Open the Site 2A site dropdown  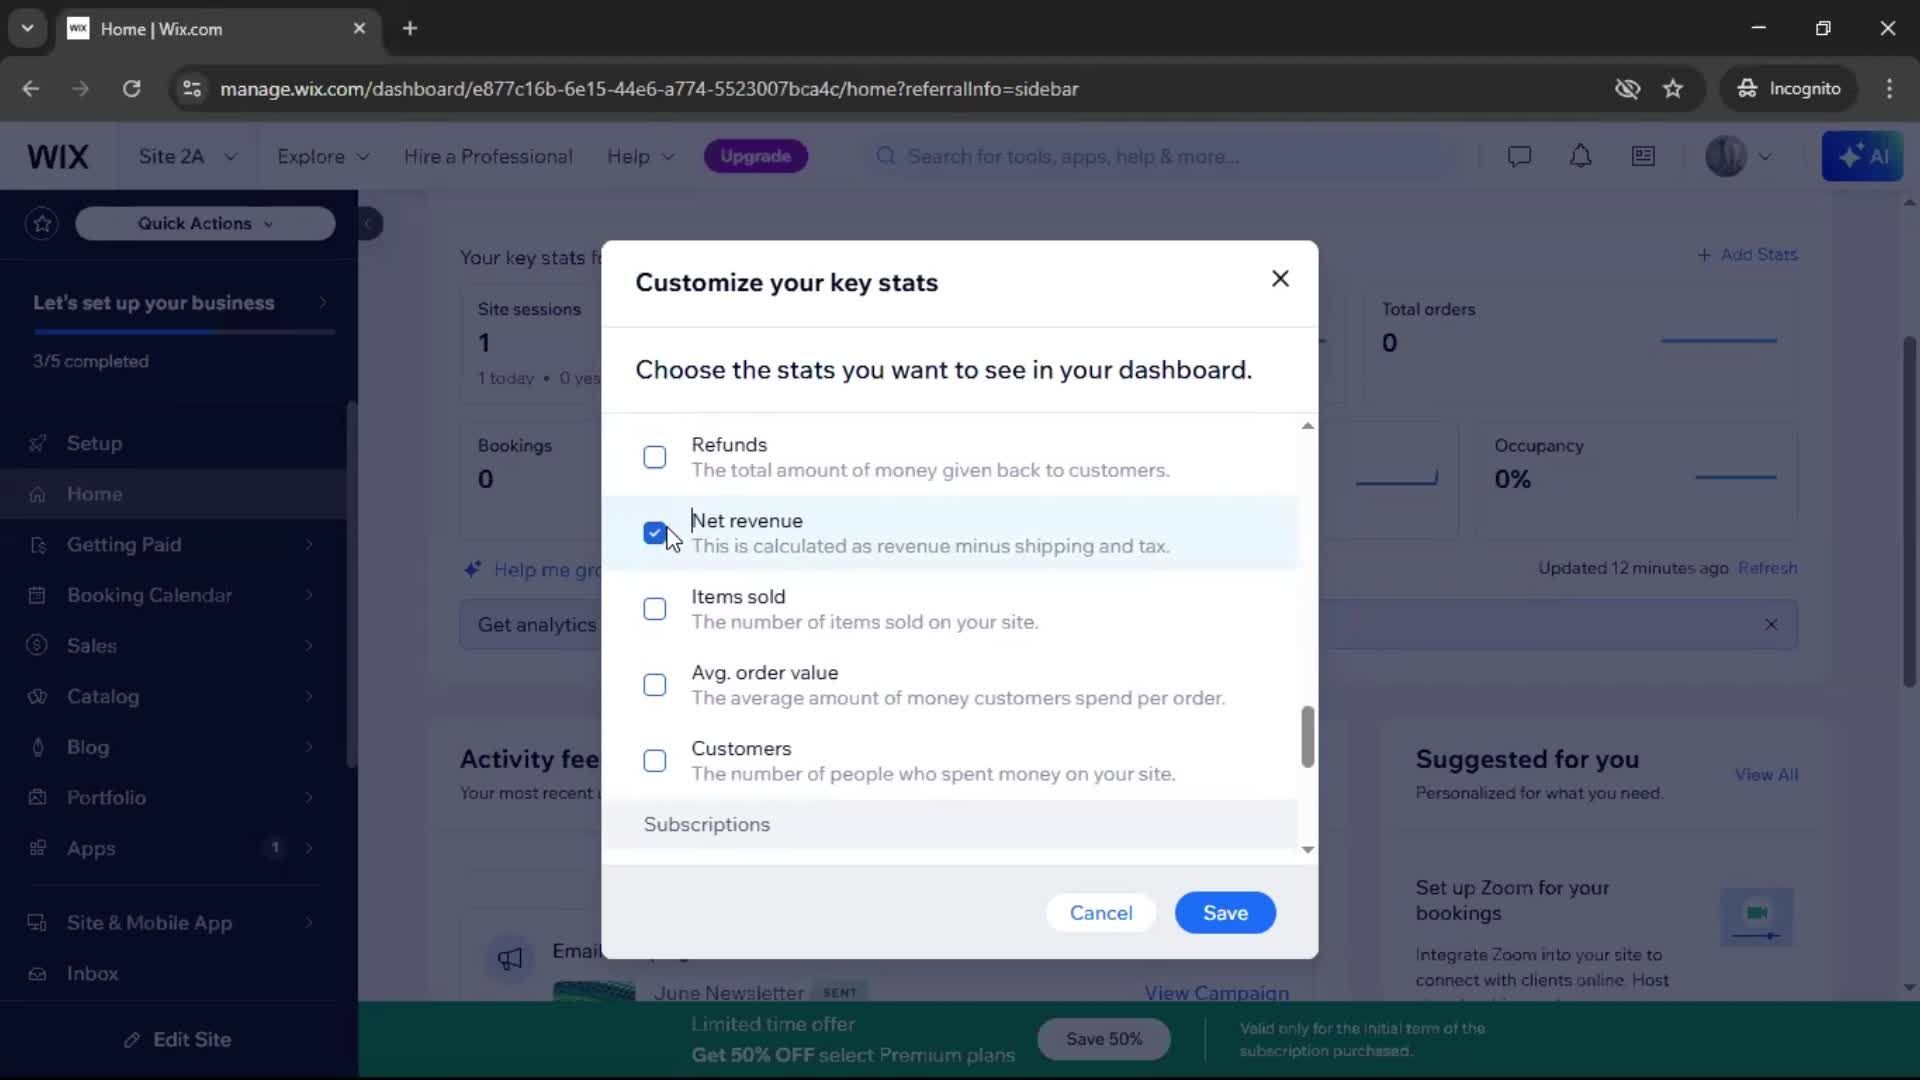coord(188,157)
